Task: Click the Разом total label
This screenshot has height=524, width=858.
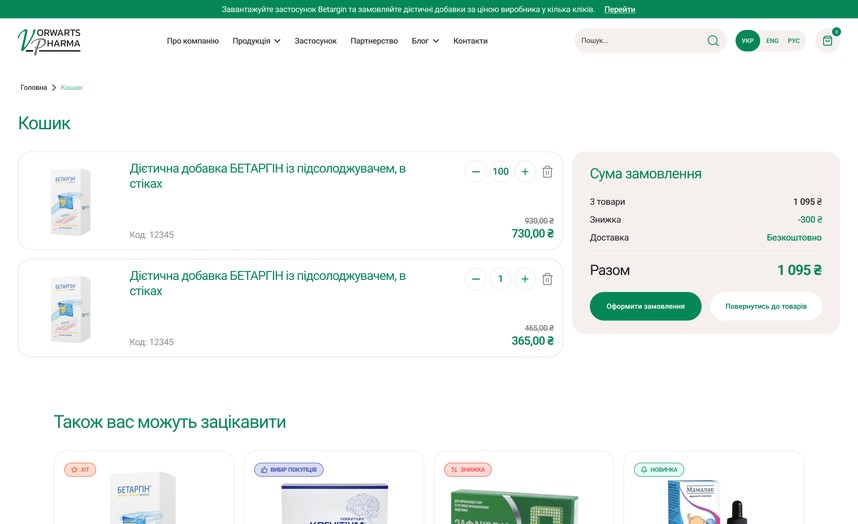Action: 610,270
